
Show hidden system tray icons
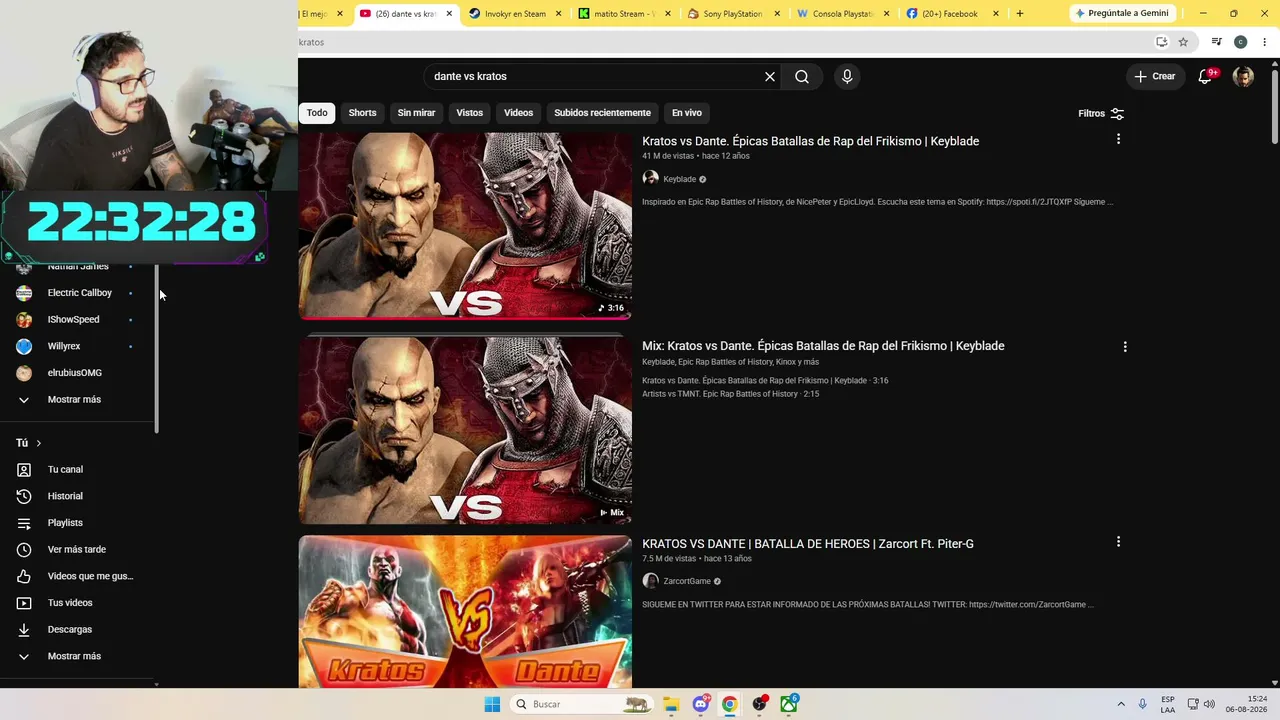point(1120,704)
